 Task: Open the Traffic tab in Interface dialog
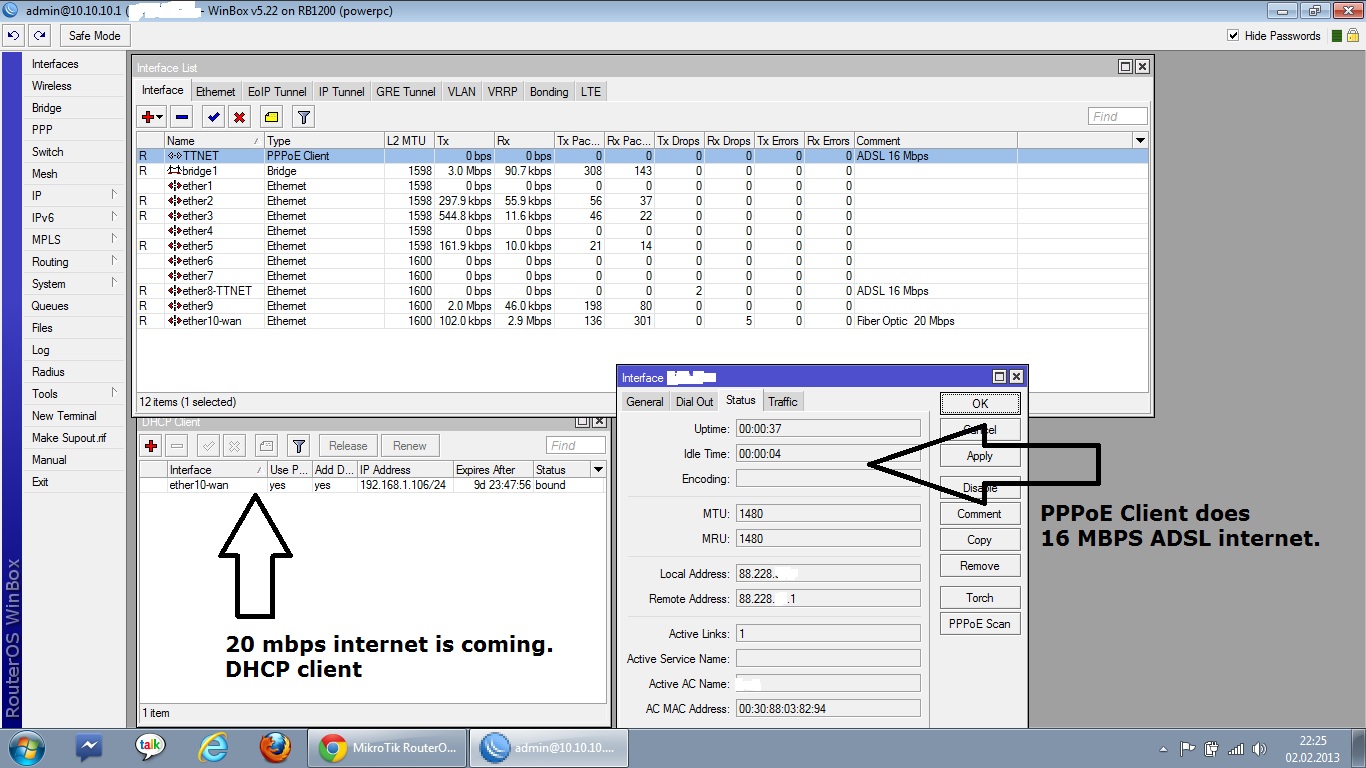click(783, 402)
